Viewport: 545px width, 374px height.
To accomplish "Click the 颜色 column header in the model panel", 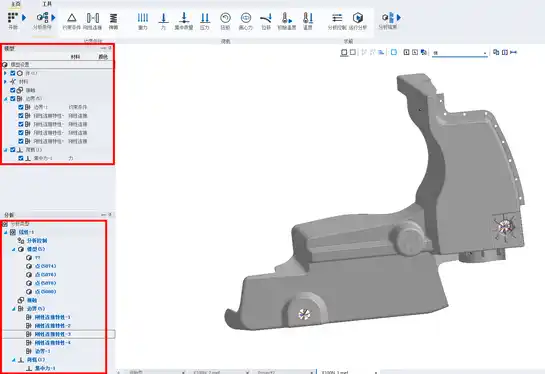I will [x=103, y=57].
